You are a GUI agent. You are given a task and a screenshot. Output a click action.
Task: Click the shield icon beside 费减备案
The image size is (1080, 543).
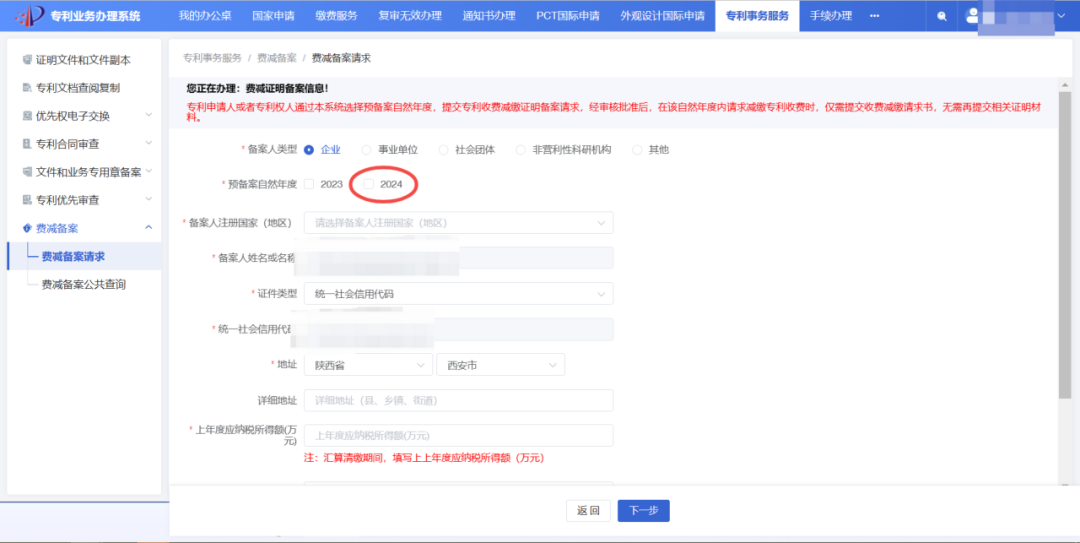pos(27,228)
